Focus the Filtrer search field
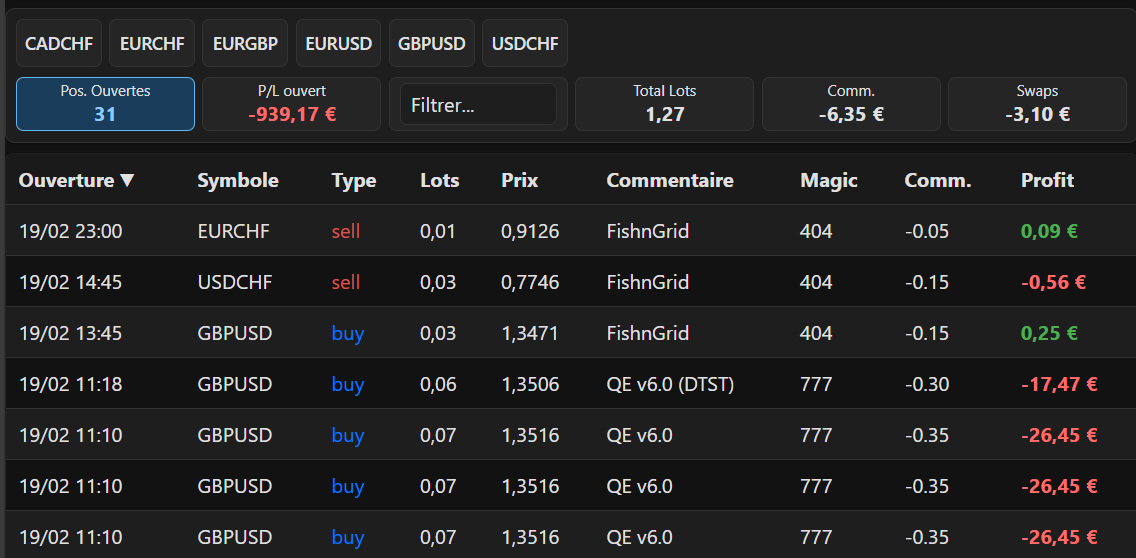This screenshot has height=558, width=1136. 478,105
